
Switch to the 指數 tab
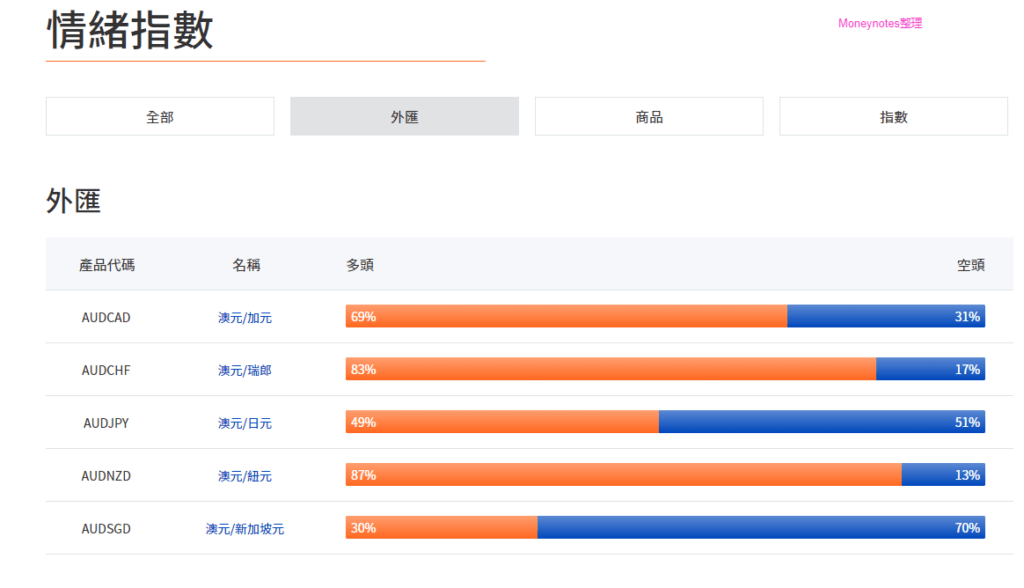[x=893, y=116]
